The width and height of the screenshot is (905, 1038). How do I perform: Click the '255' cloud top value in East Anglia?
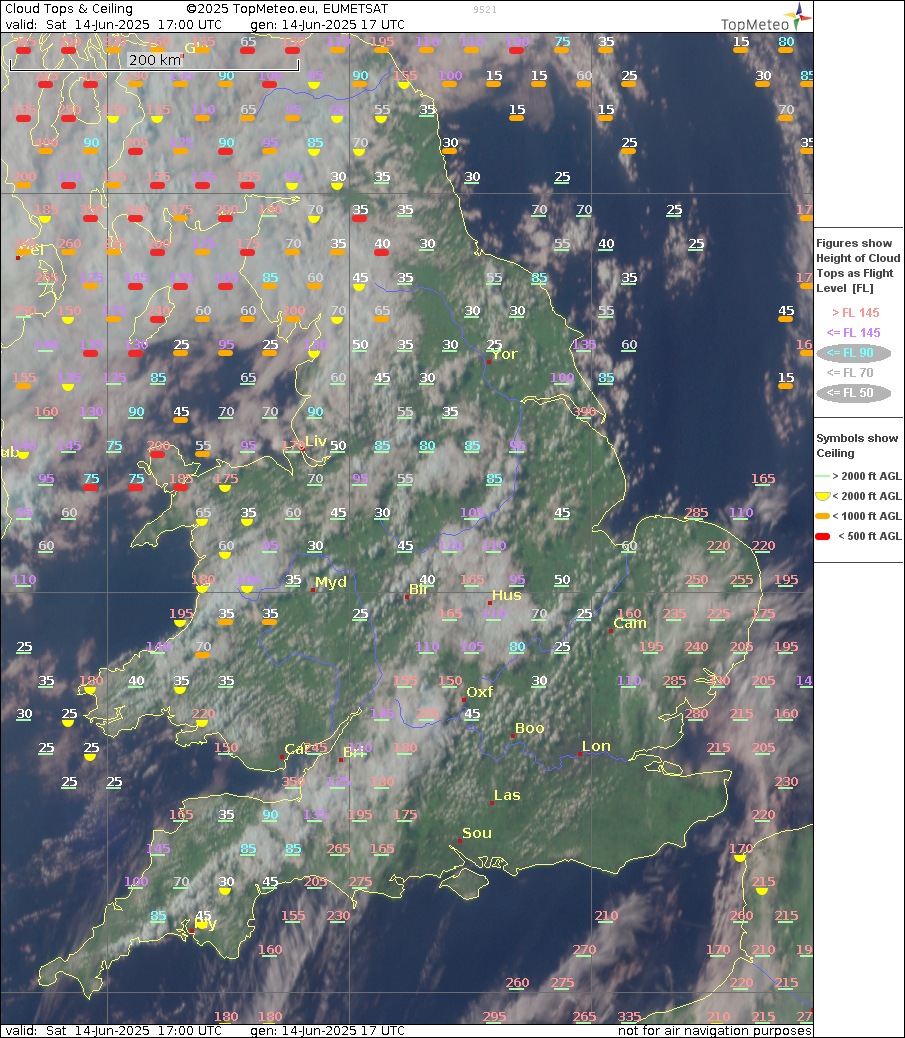[x=741, y=580]
